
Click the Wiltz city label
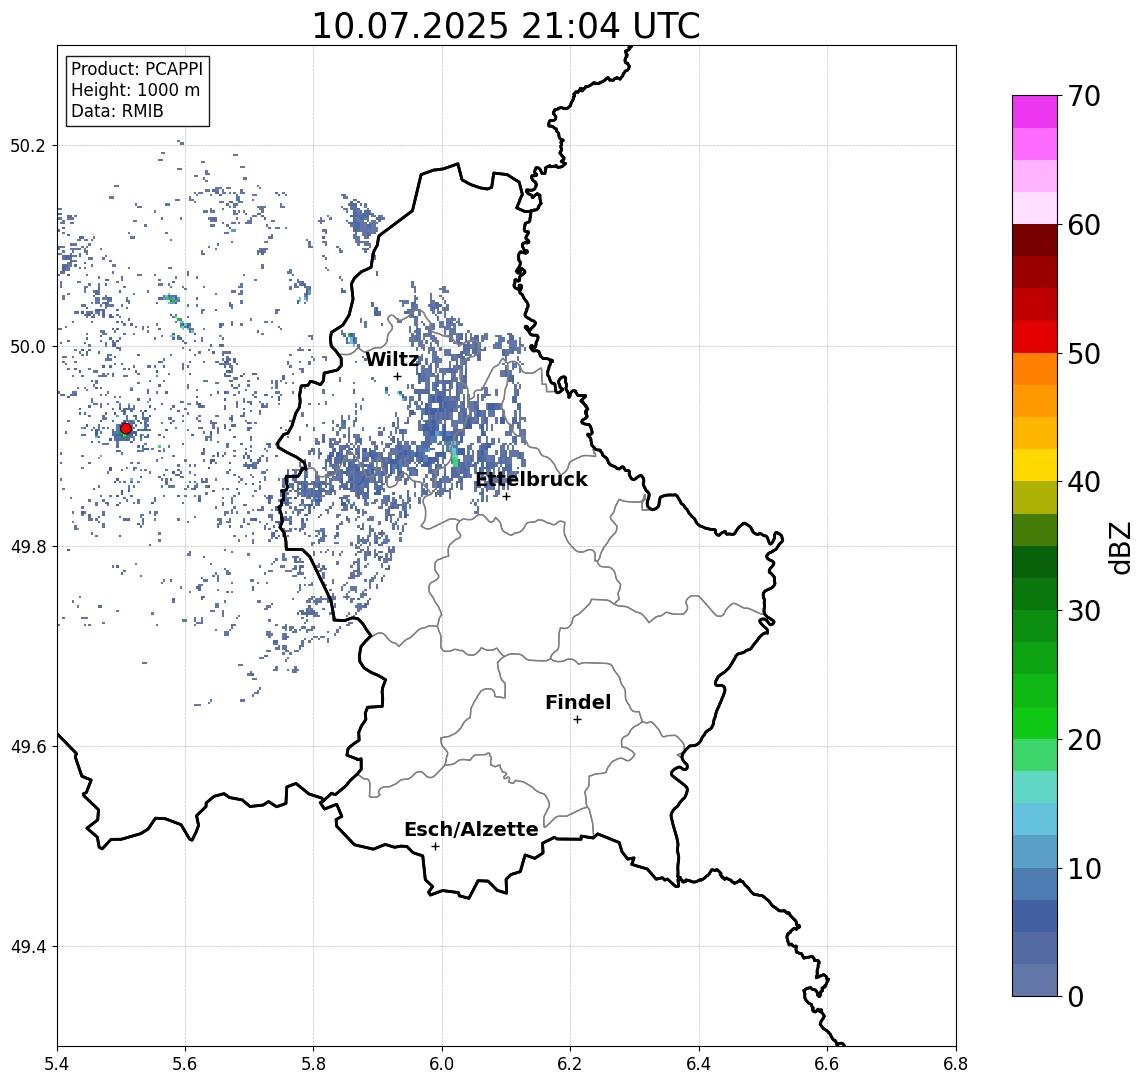coord(392,359)
